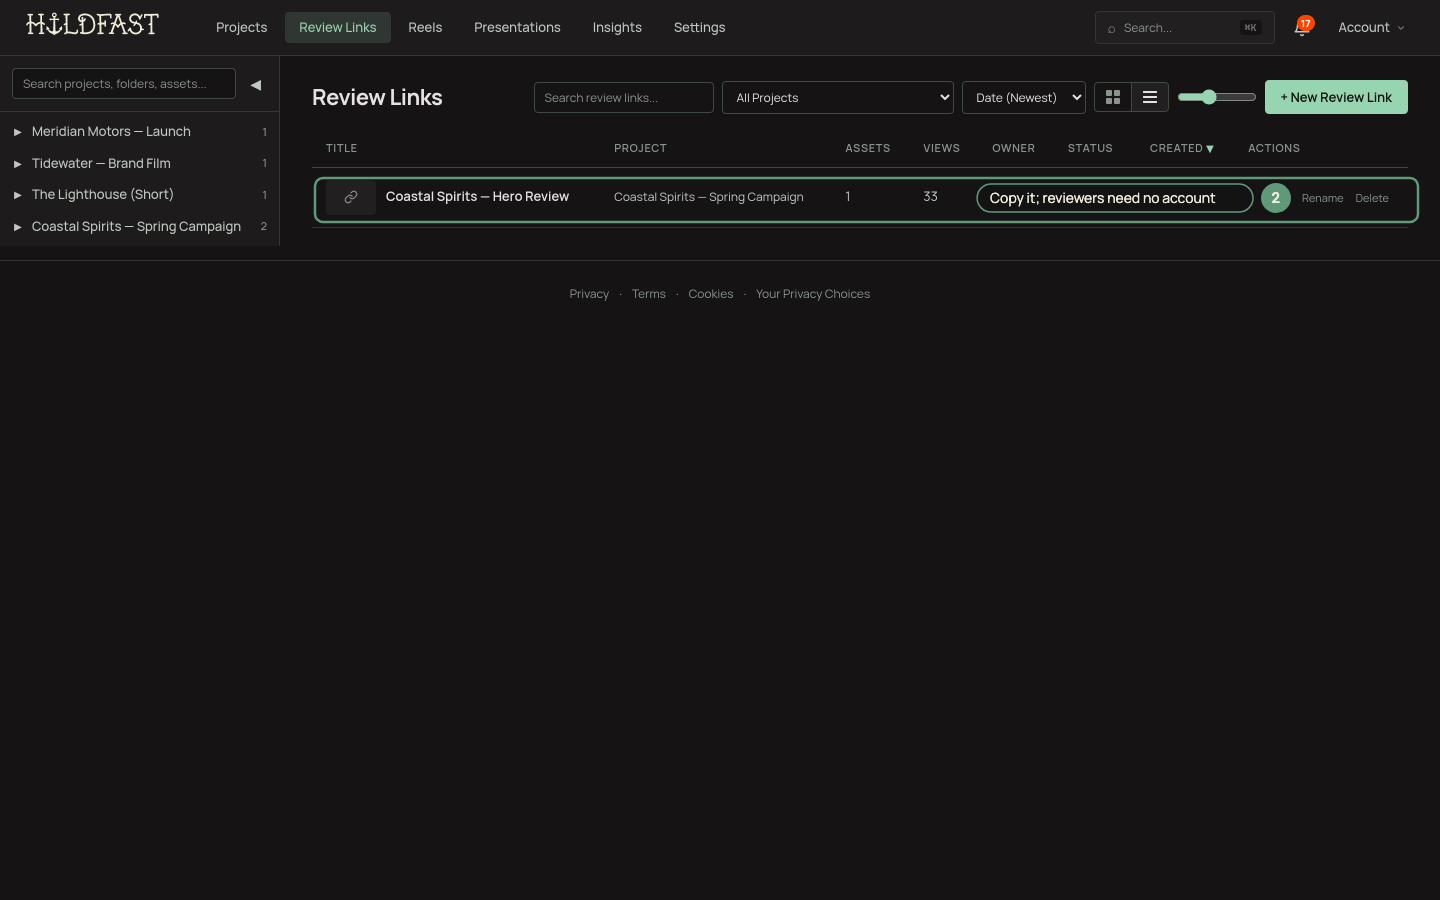
Task: Adjust the thumbnail size slider
Action: [x=1217, y=97]
